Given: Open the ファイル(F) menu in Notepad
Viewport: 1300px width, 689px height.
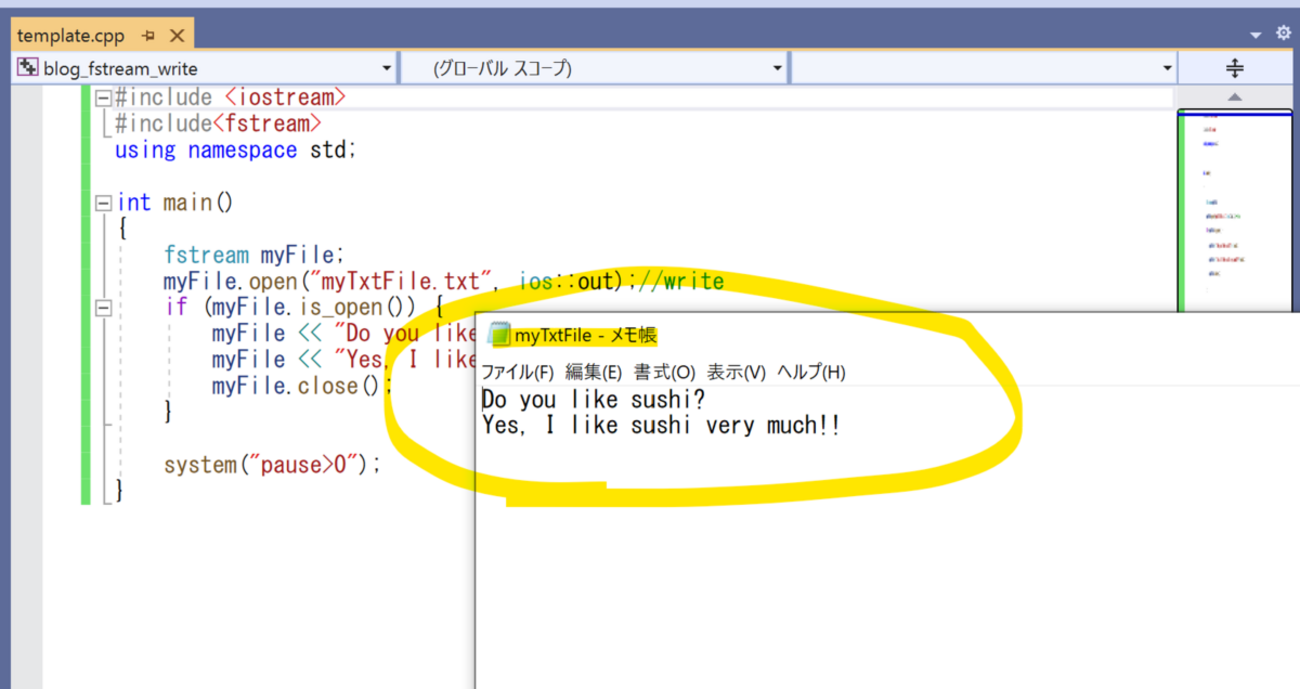Looking at the screenshot, I should (517, 372).
